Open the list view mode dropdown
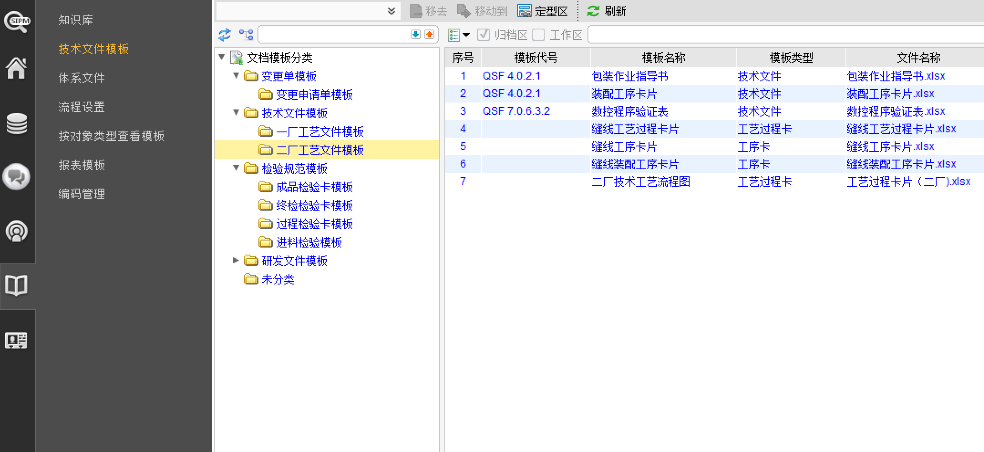This screenshot has width=984, height=452. point(460,35)
